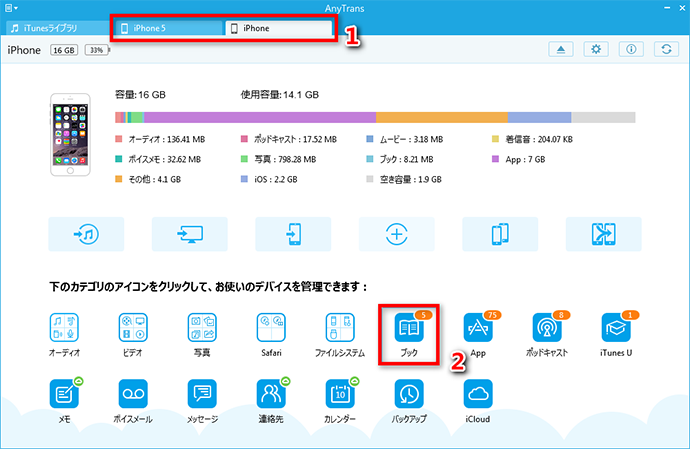Viewport: 690px width, 449px height.
Task: Click the 着信音 : 204.07 KB legend entry
Action: [x=532, y=139]
